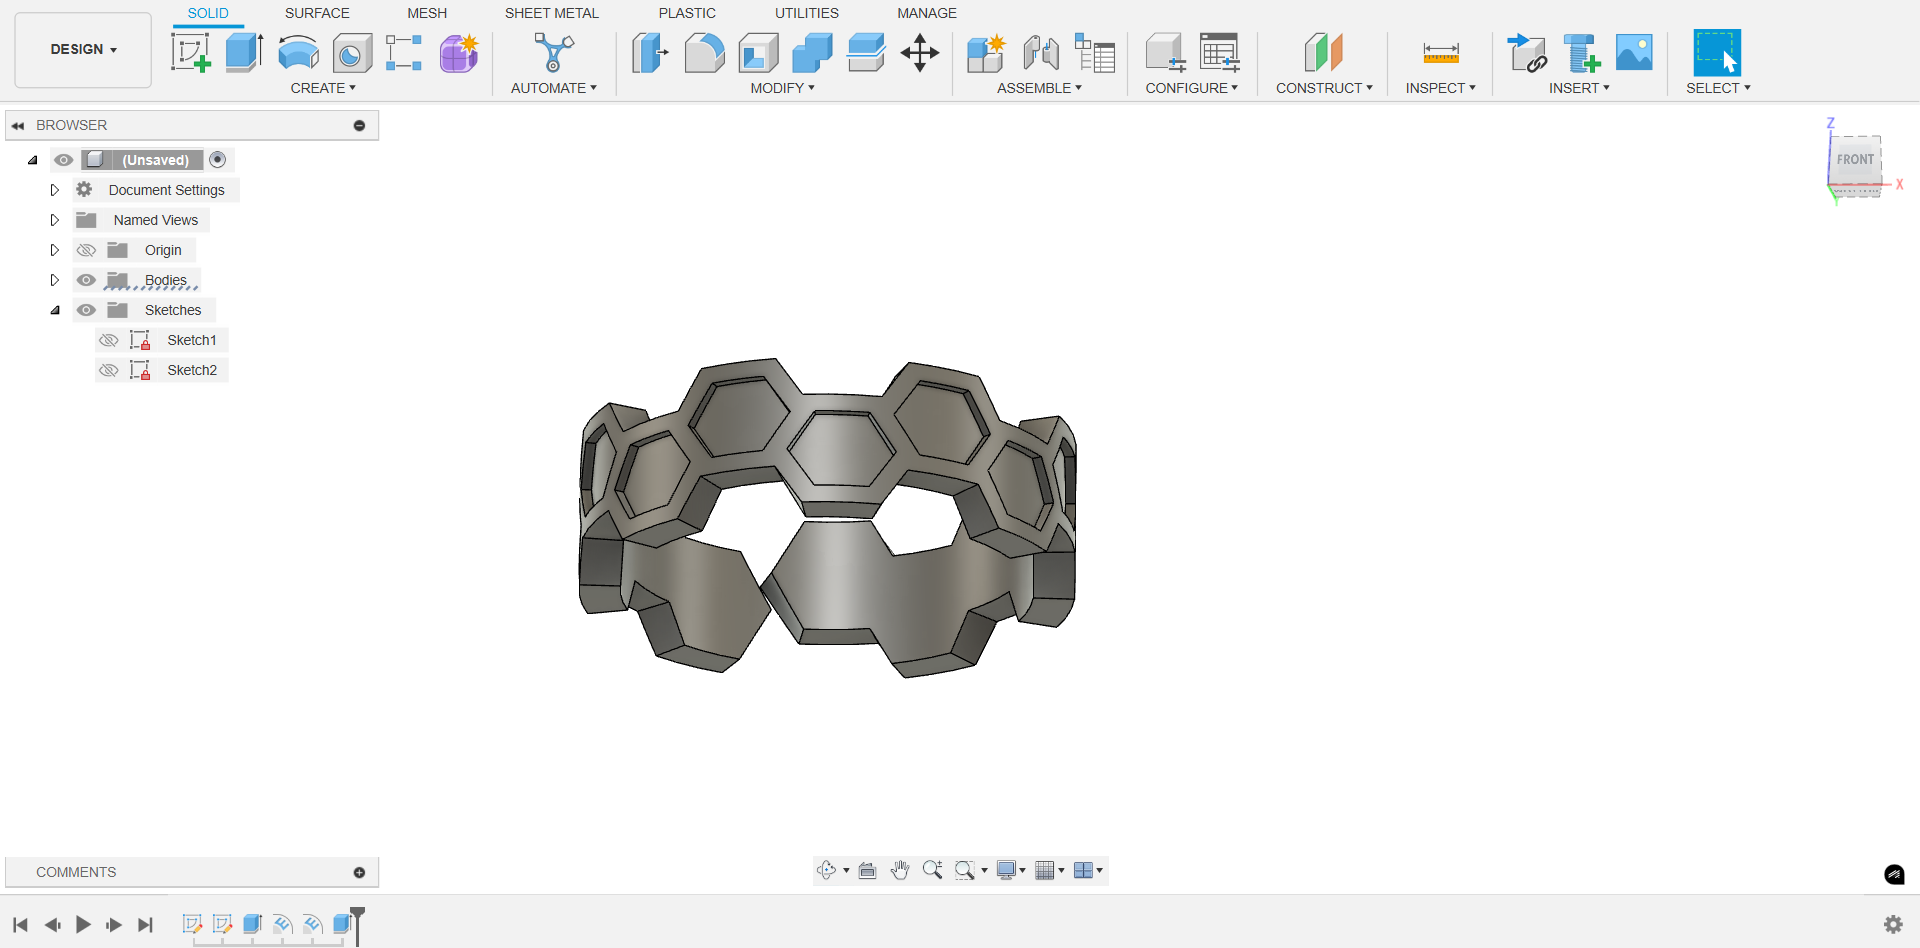Click the Insert McMaster-Carr component icon
The width and height of the screenshot is (1920, 948).
(x=1581, y=53)
